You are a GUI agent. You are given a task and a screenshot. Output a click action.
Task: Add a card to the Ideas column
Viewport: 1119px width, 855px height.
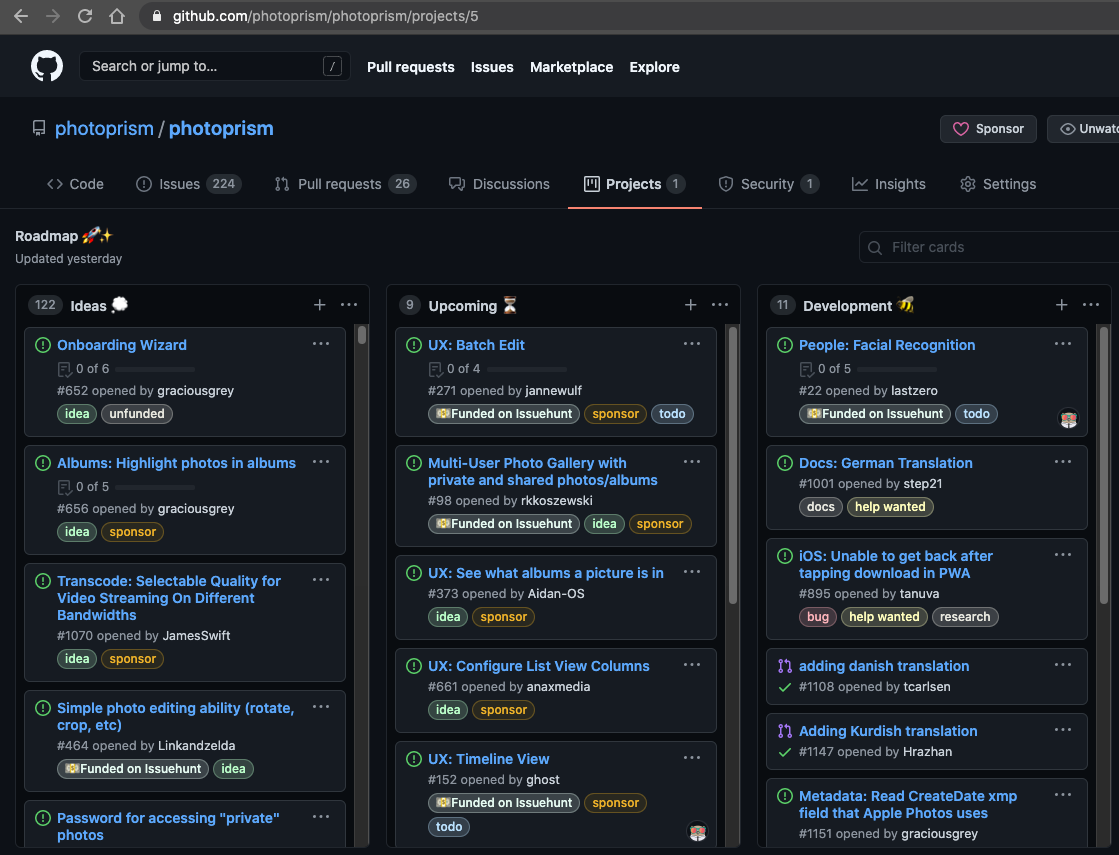[320, 305]
